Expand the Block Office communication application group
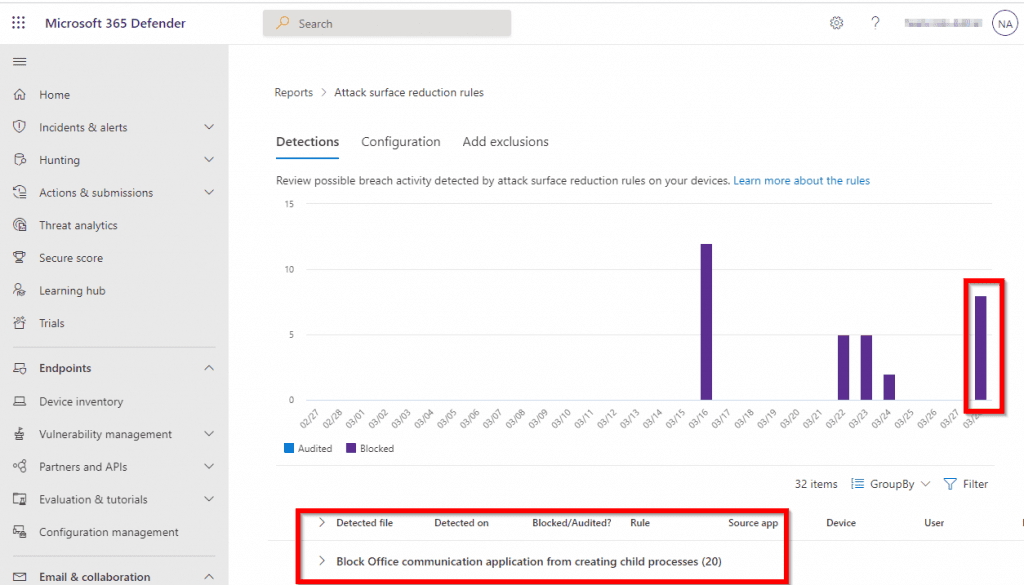 pos(321,561)
